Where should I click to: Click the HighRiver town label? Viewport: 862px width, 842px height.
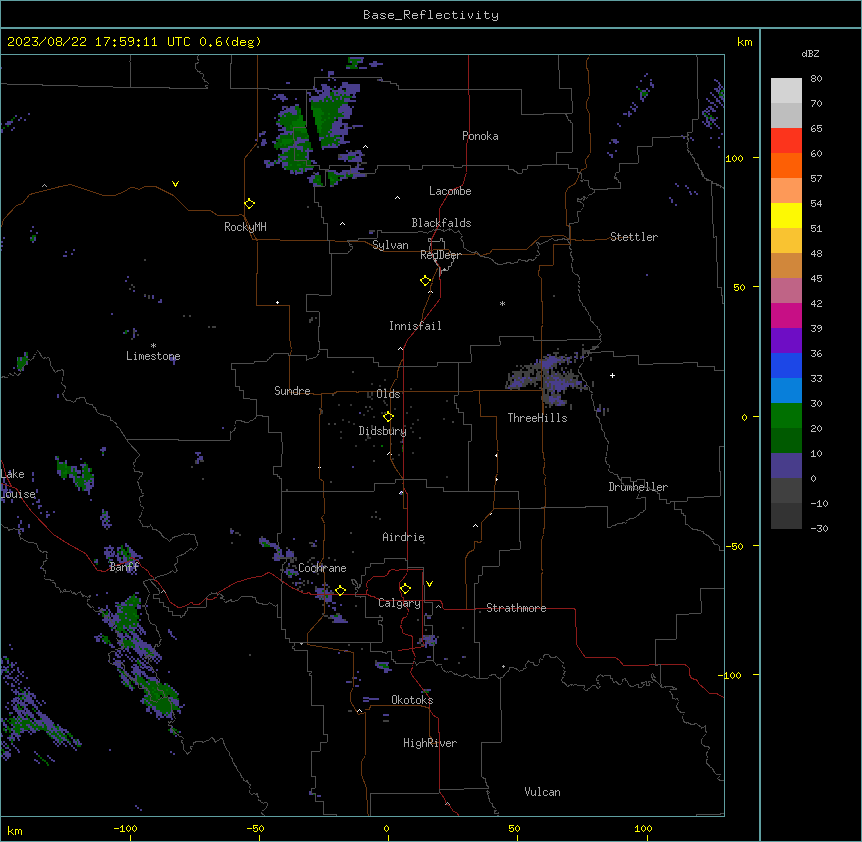(x=430, y=743)
